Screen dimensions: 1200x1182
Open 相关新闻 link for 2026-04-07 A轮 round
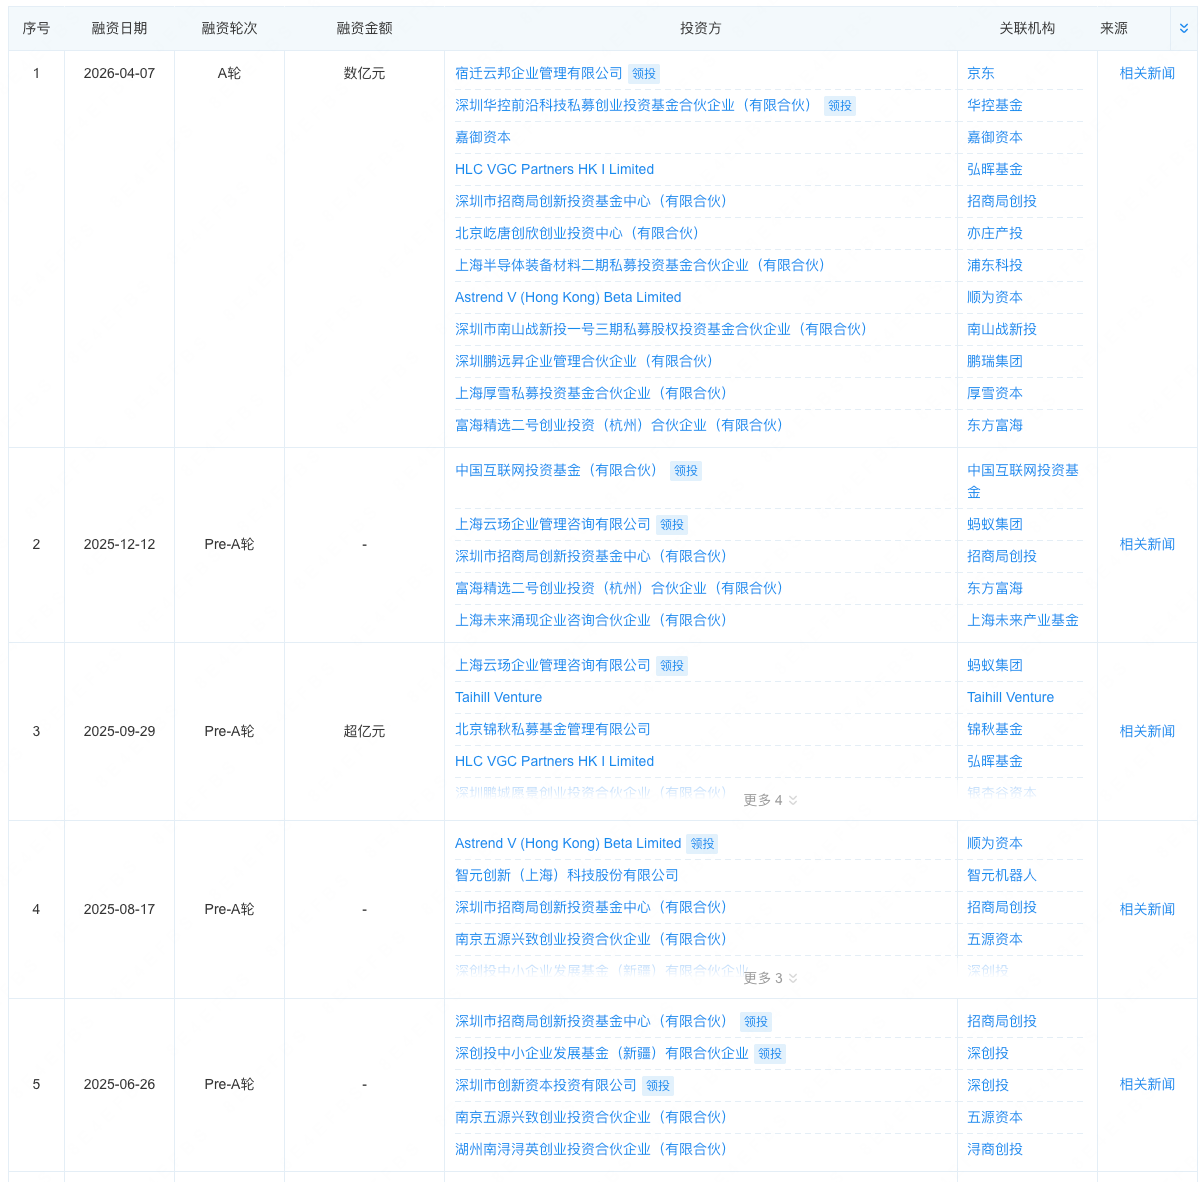(1147, 73)
